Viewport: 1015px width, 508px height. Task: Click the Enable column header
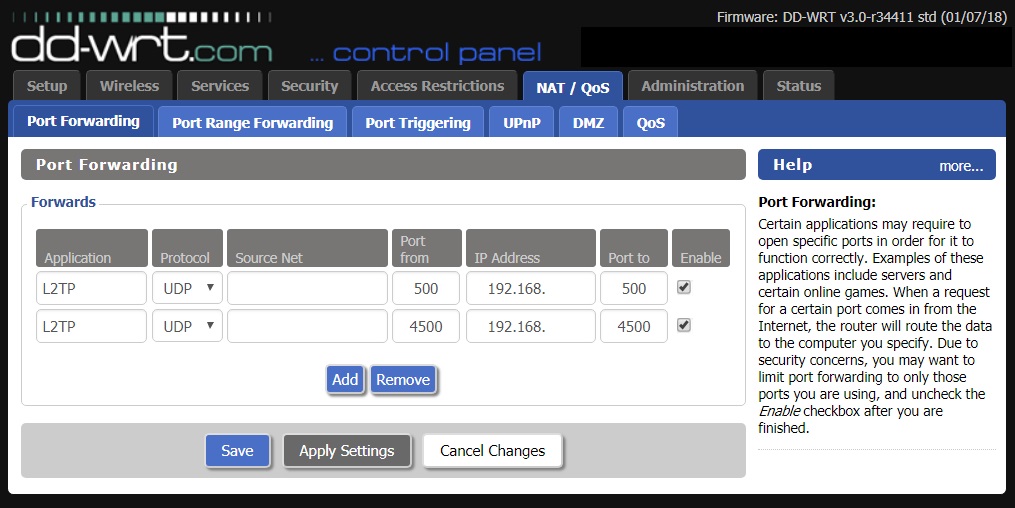pos(701,248)
